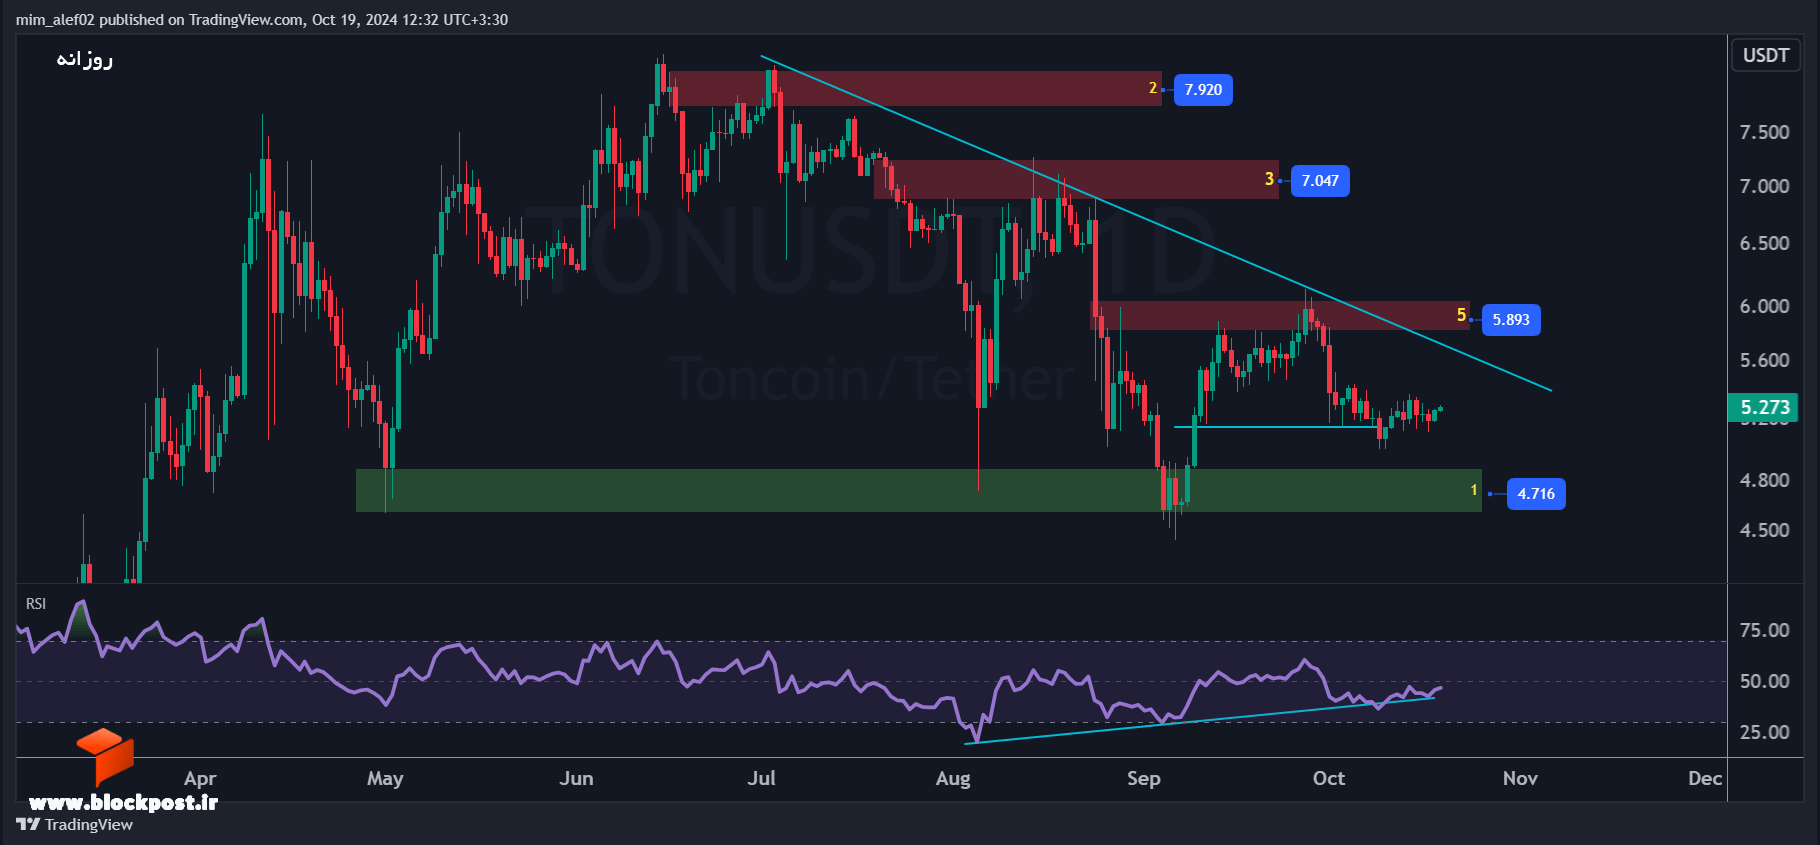Click the Dec label on time axis

click(1705, 778)
